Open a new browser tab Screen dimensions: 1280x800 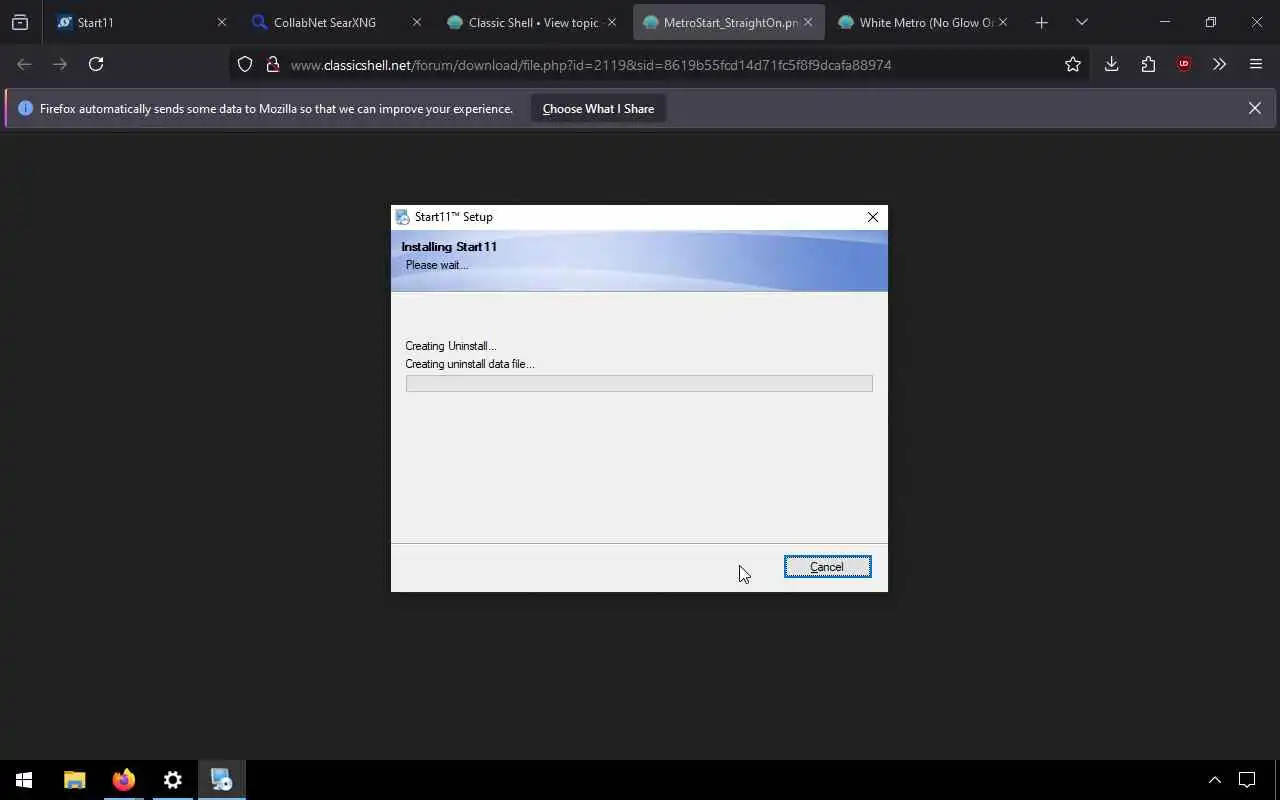(1041, 22)
